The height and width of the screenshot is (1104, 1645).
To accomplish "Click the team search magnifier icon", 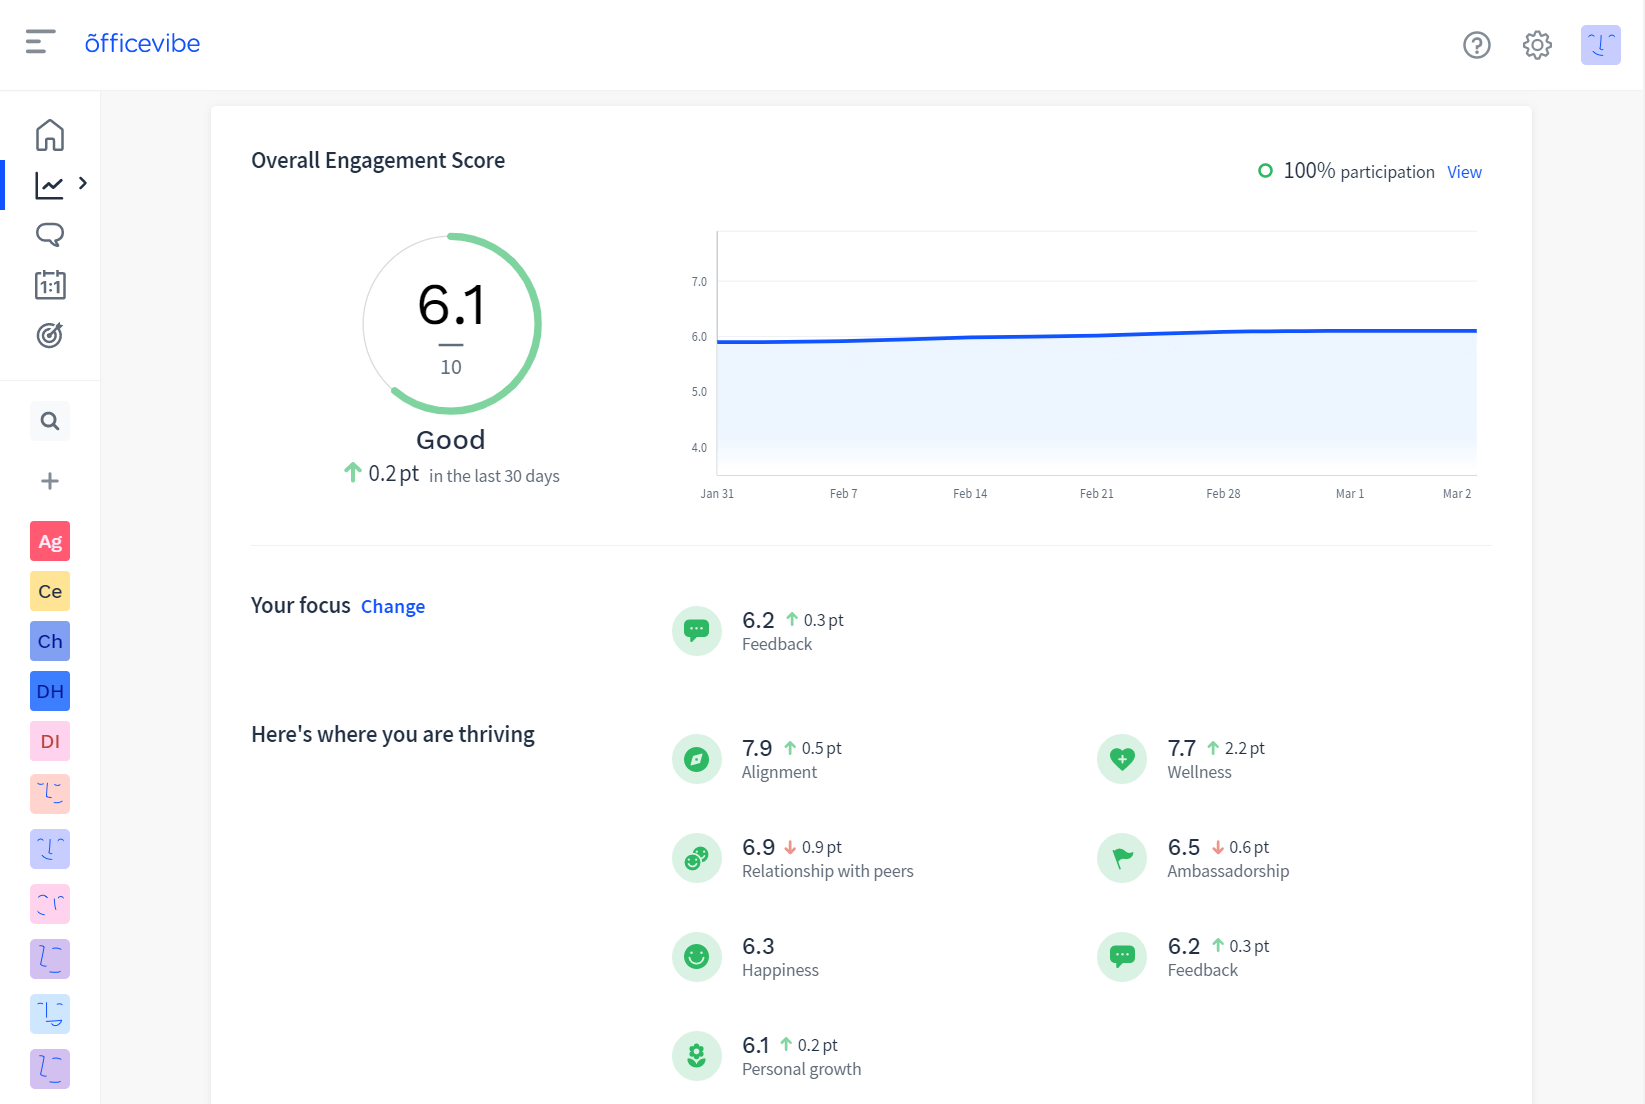I will 49,420.
